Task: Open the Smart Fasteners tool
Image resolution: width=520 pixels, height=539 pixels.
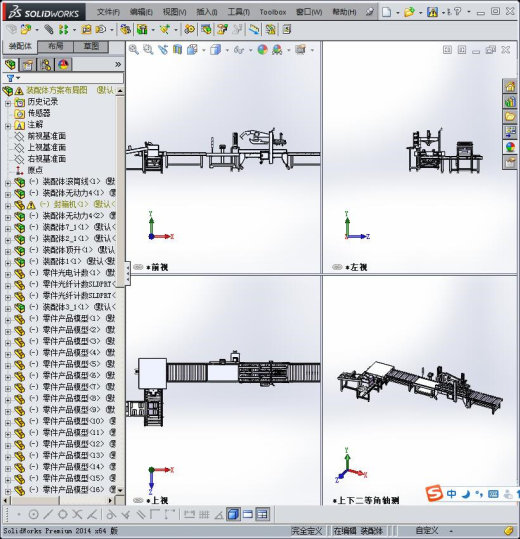Action: pyautogui.click(x=86, y=30)
